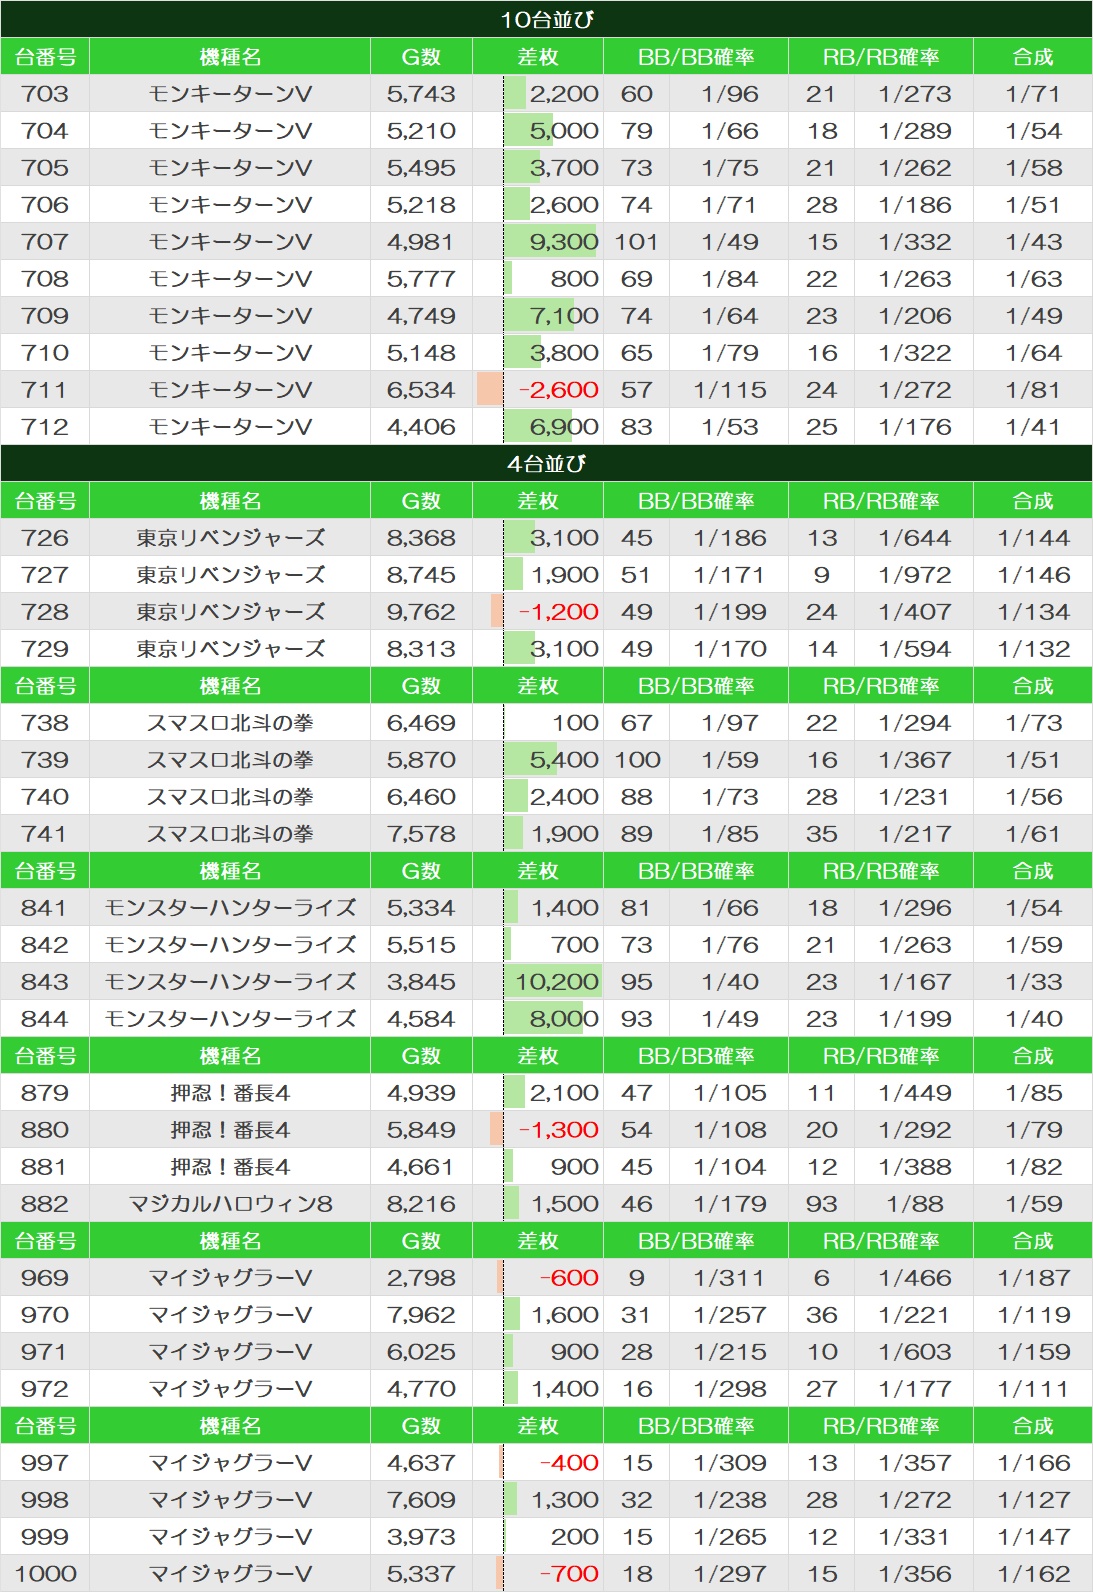
Task: Click combined probability 1/127
Action: (1033, 1500)
